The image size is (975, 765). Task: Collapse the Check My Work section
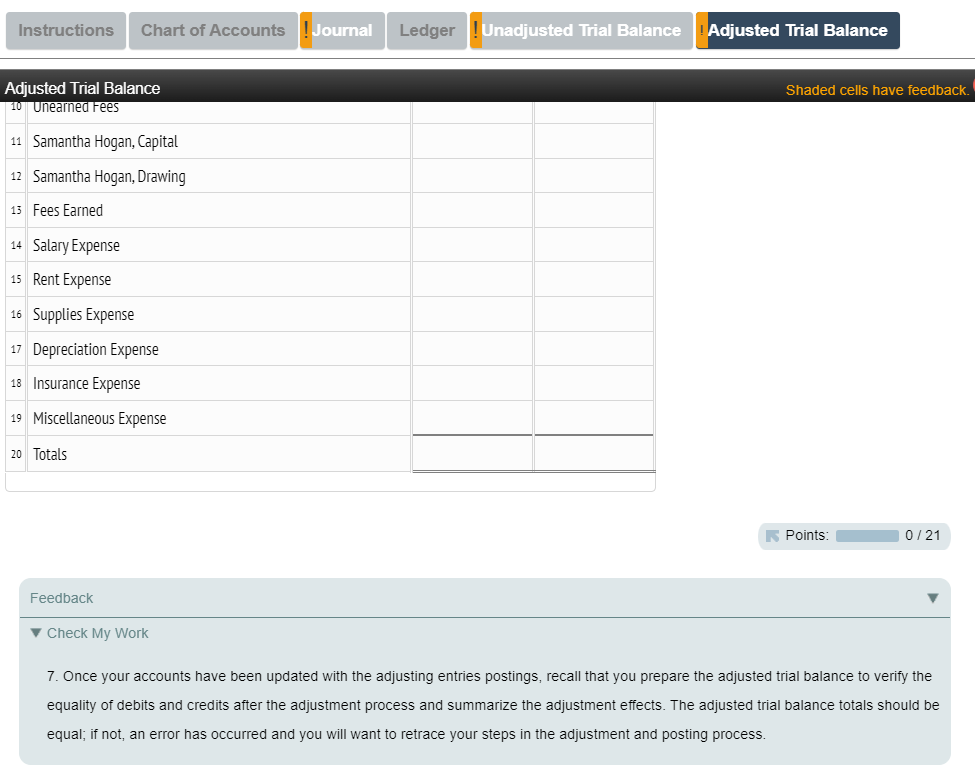[36, 633]
